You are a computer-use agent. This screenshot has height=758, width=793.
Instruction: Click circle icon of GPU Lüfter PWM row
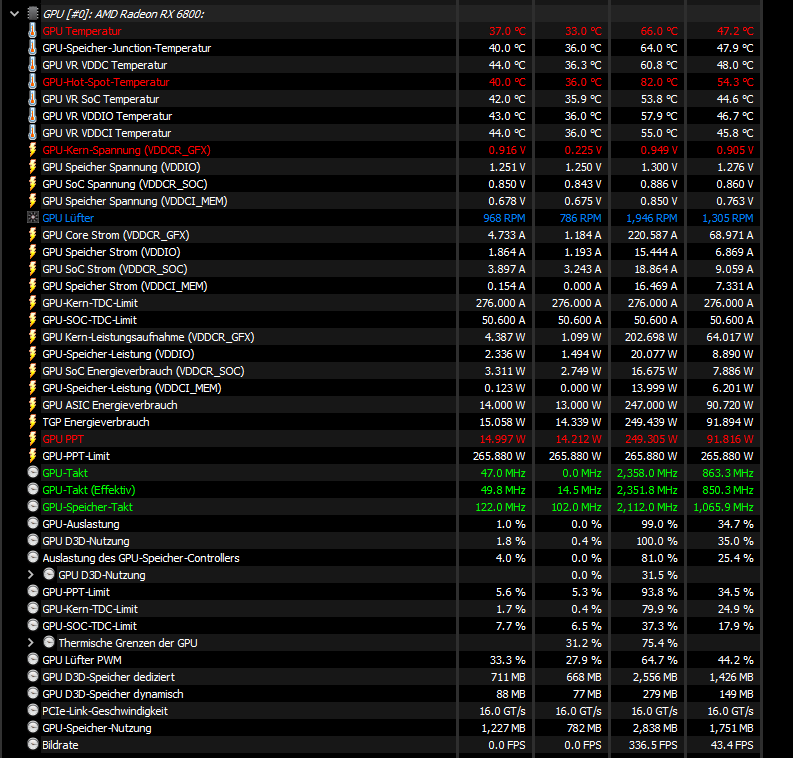(33, 659)
